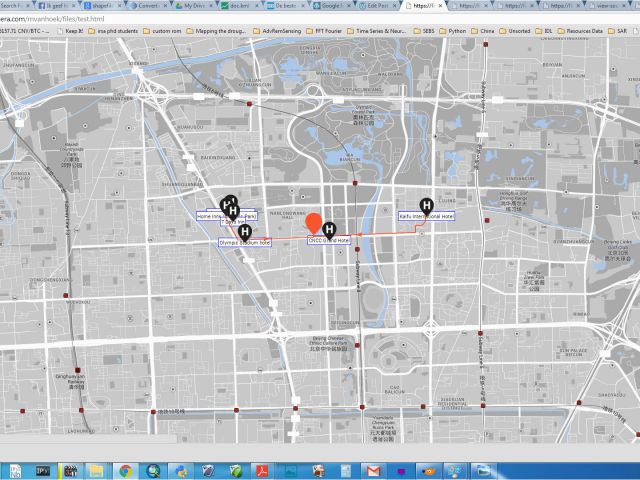Open the Python bookmark folder

pyautogui.click(x=453, y=31)
